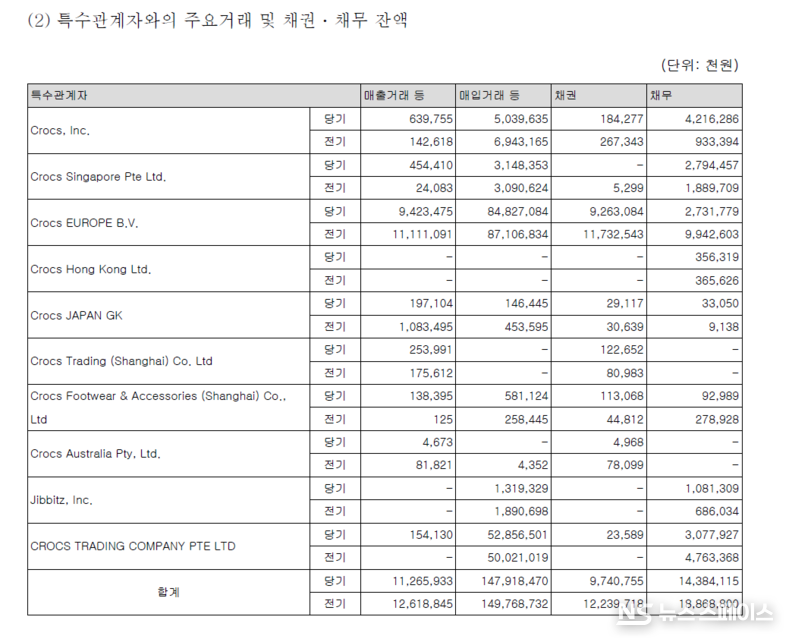The height and width of the screenshot is (642, 792).
Task: Click the 특수관계자 column header
Action: click(x=60, y=95)
